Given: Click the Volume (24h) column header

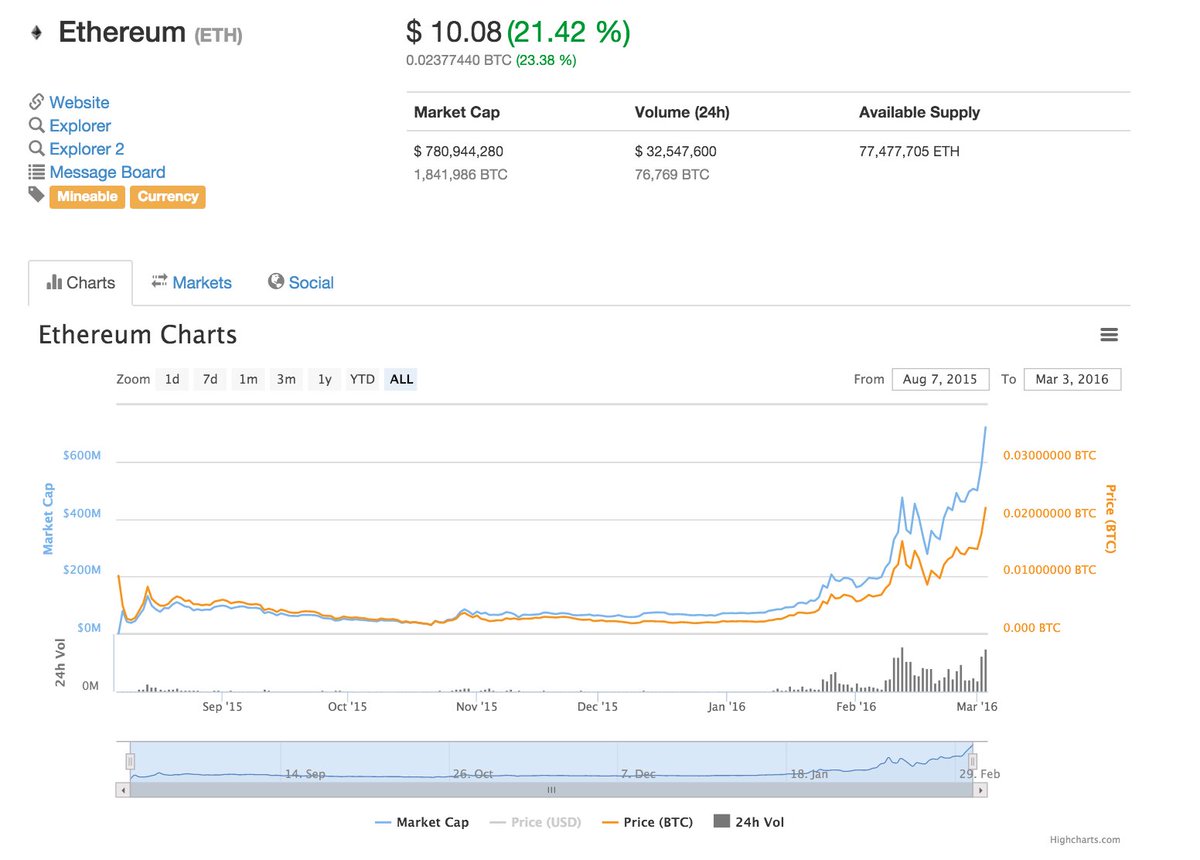Looking at the screenshot, I should coord(682,112).
